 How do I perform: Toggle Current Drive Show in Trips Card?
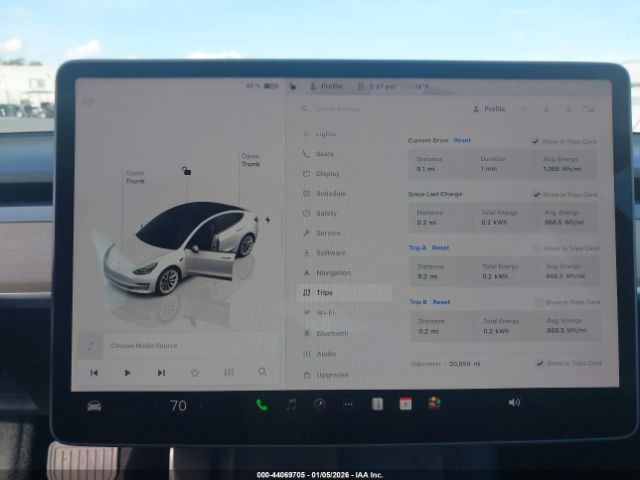(x=535, y=141)
